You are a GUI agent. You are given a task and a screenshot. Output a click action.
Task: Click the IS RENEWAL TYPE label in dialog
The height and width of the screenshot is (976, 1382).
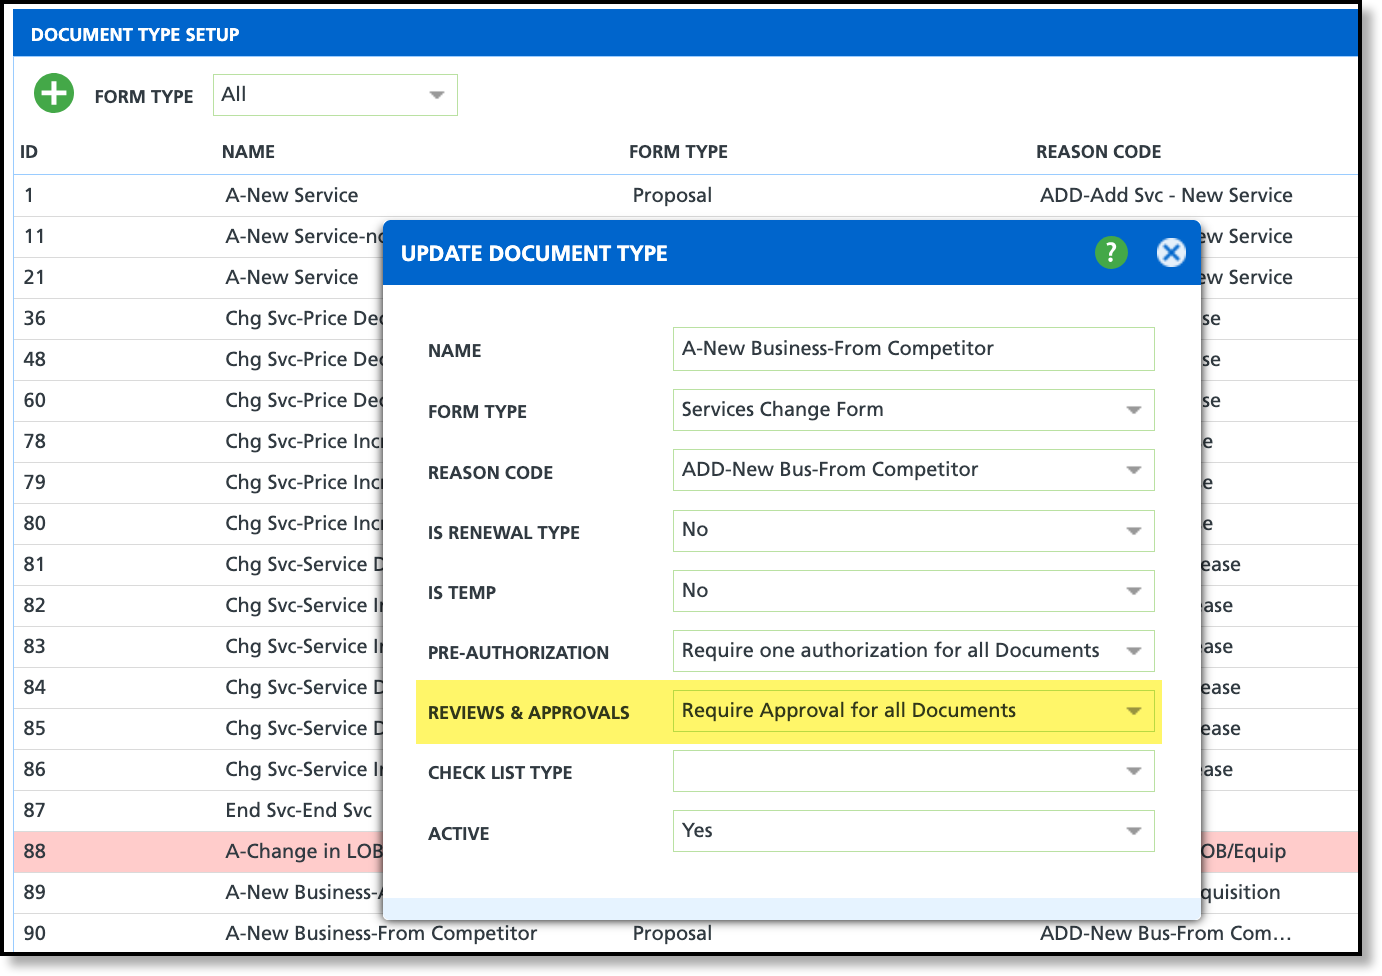click(x=504, y=533)
